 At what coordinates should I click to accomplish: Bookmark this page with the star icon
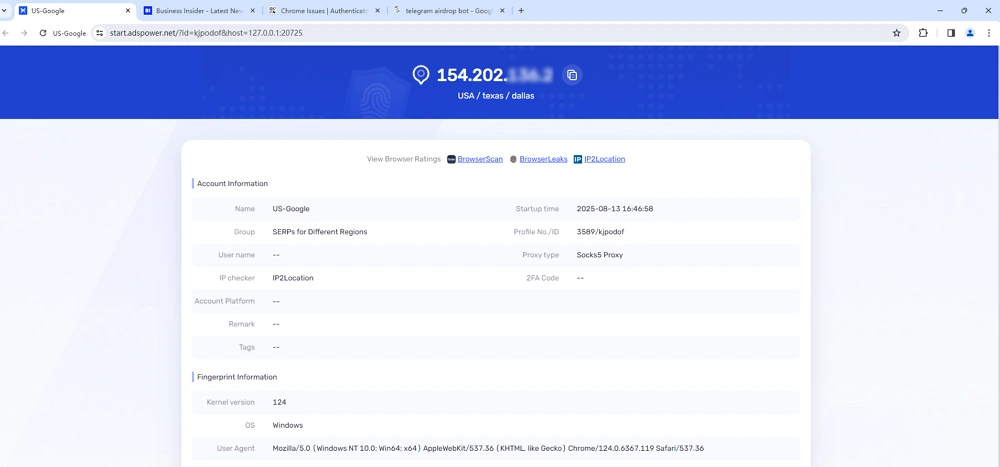[x=897, y=33]
